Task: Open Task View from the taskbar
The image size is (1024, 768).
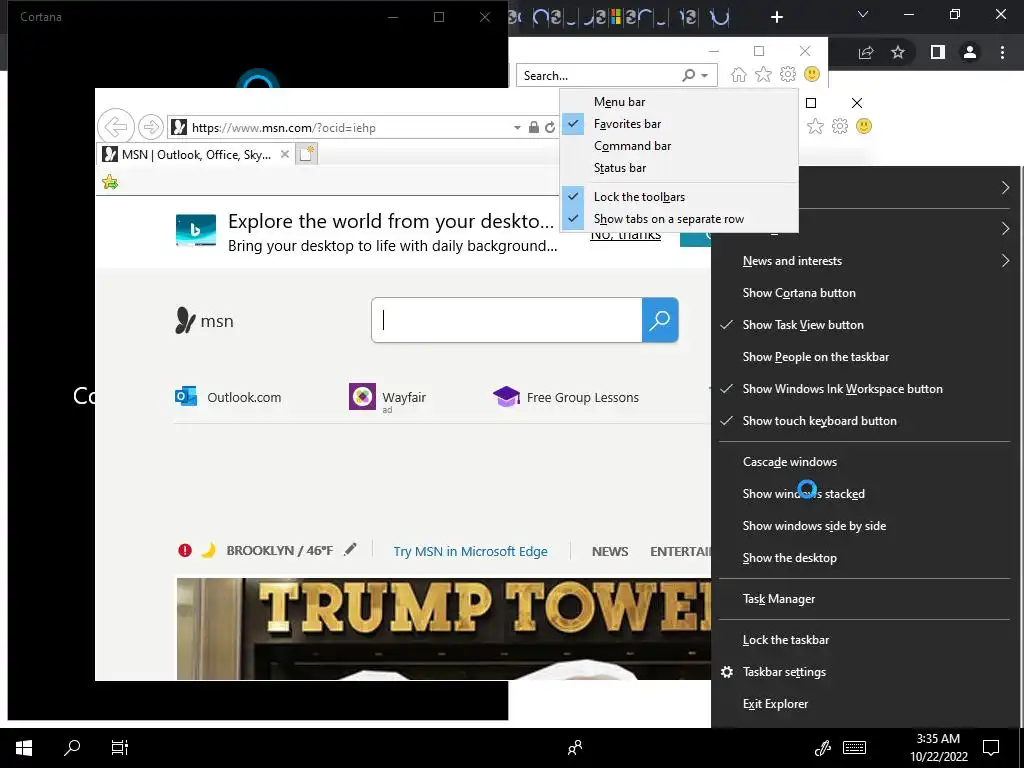Action: click(120, 748)
